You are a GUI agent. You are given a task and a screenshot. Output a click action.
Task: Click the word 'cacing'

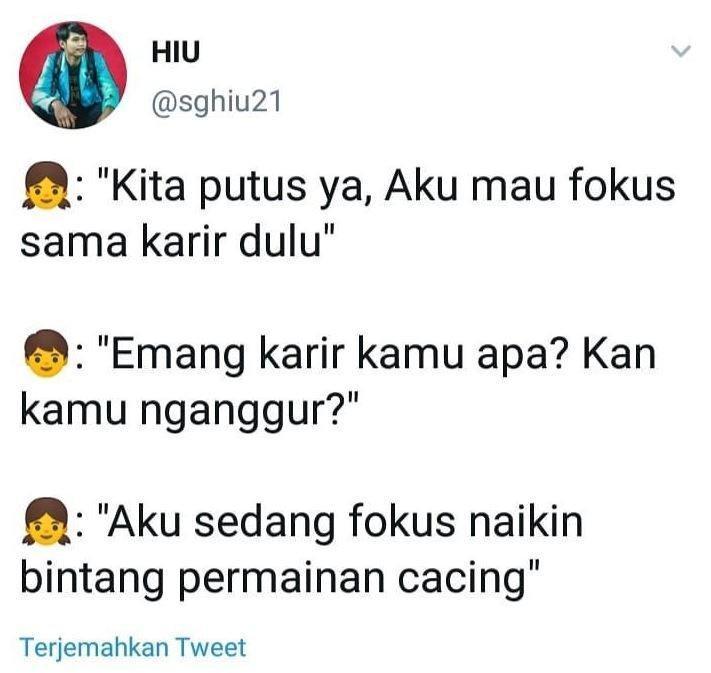pos(461,582)
